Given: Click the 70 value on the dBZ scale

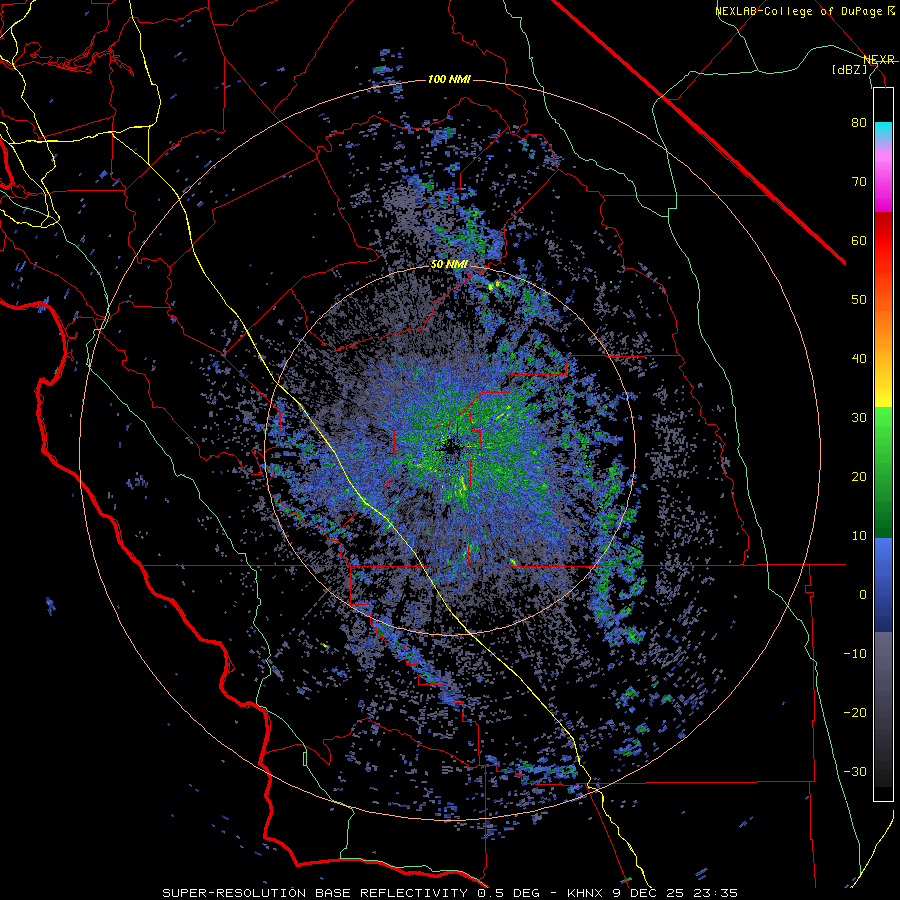Looking at the screenshot, I should (859, 182).
